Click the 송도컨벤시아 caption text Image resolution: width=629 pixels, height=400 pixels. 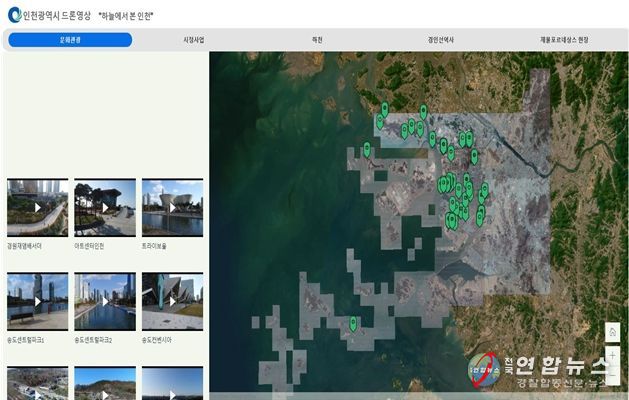coord(156,340)
